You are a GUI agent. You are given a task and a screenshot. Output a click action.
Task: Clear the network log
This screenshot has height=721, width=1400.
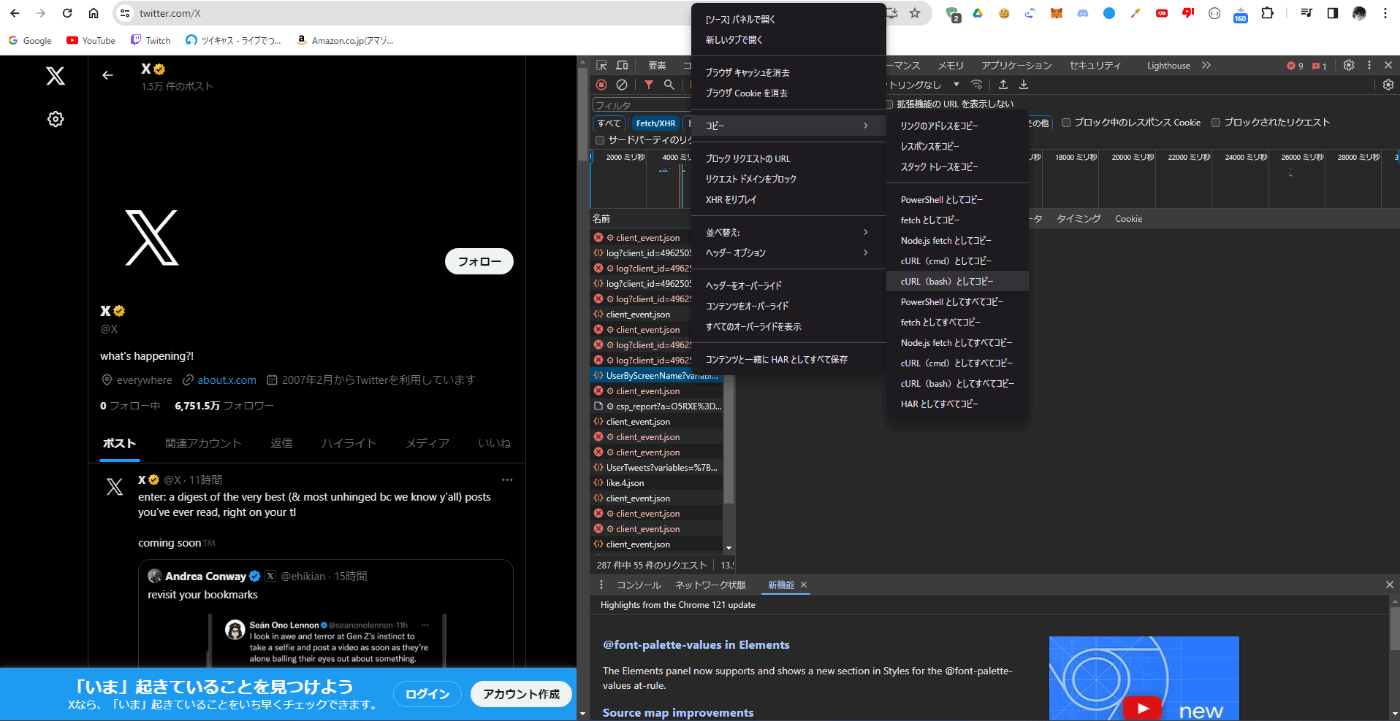(x=622, y=85)
